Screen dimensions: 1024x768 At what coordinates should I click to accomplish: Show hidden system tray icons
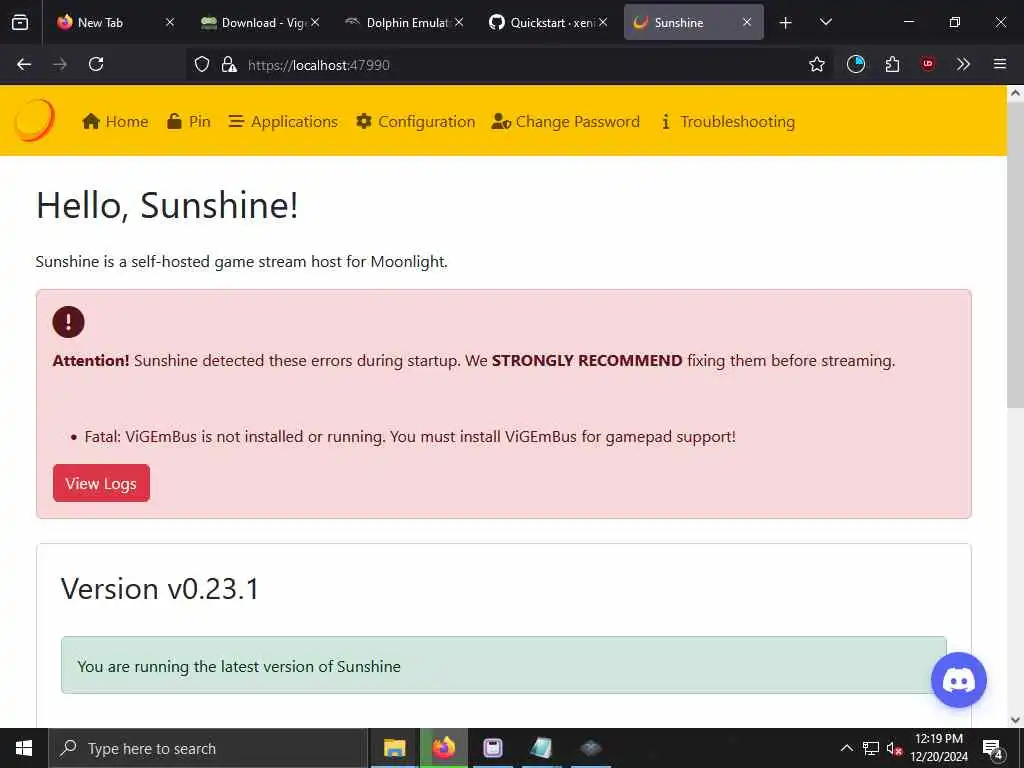[x=846, y=748]
